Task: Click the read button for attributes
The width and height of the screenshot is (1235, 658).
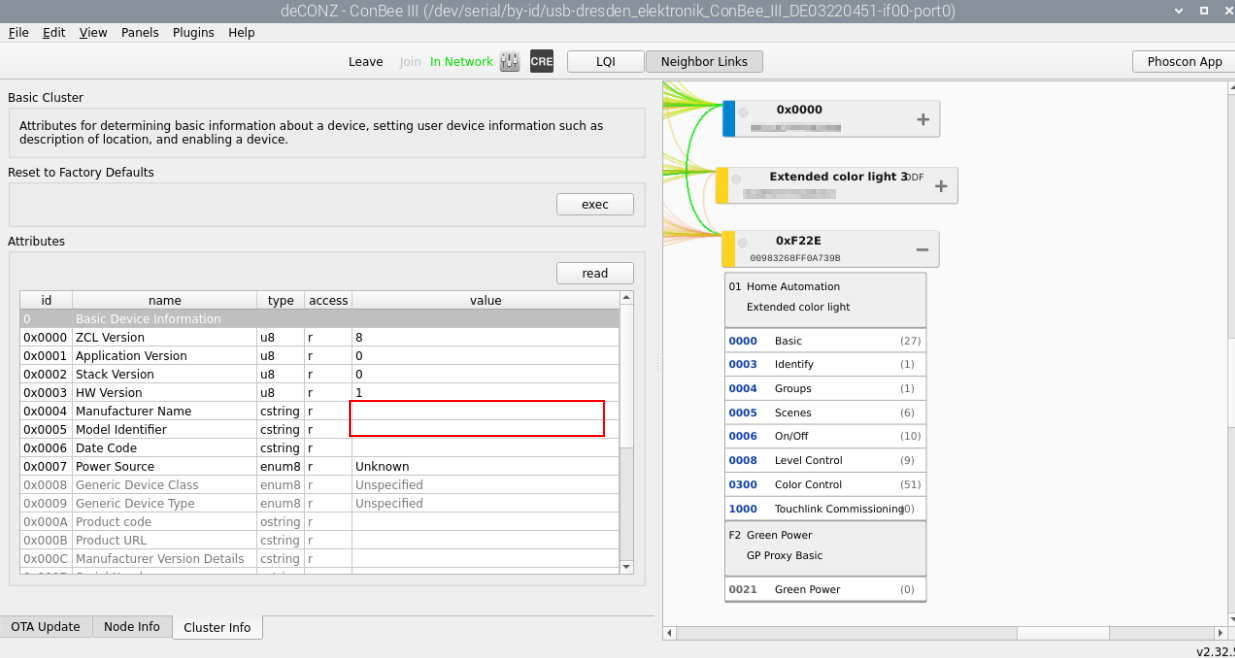Action: pyautogui.click(x=595, y=273)
